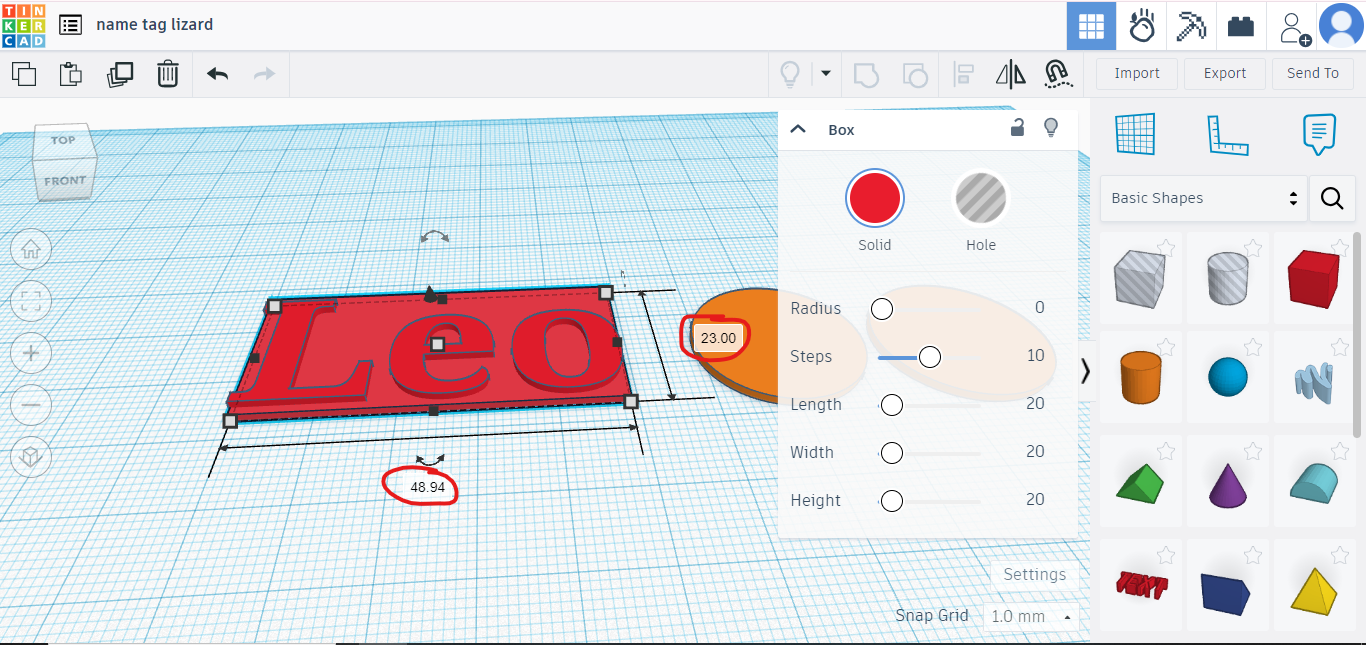
Task: Click the Radius slider handle
Action: (881, 308)
